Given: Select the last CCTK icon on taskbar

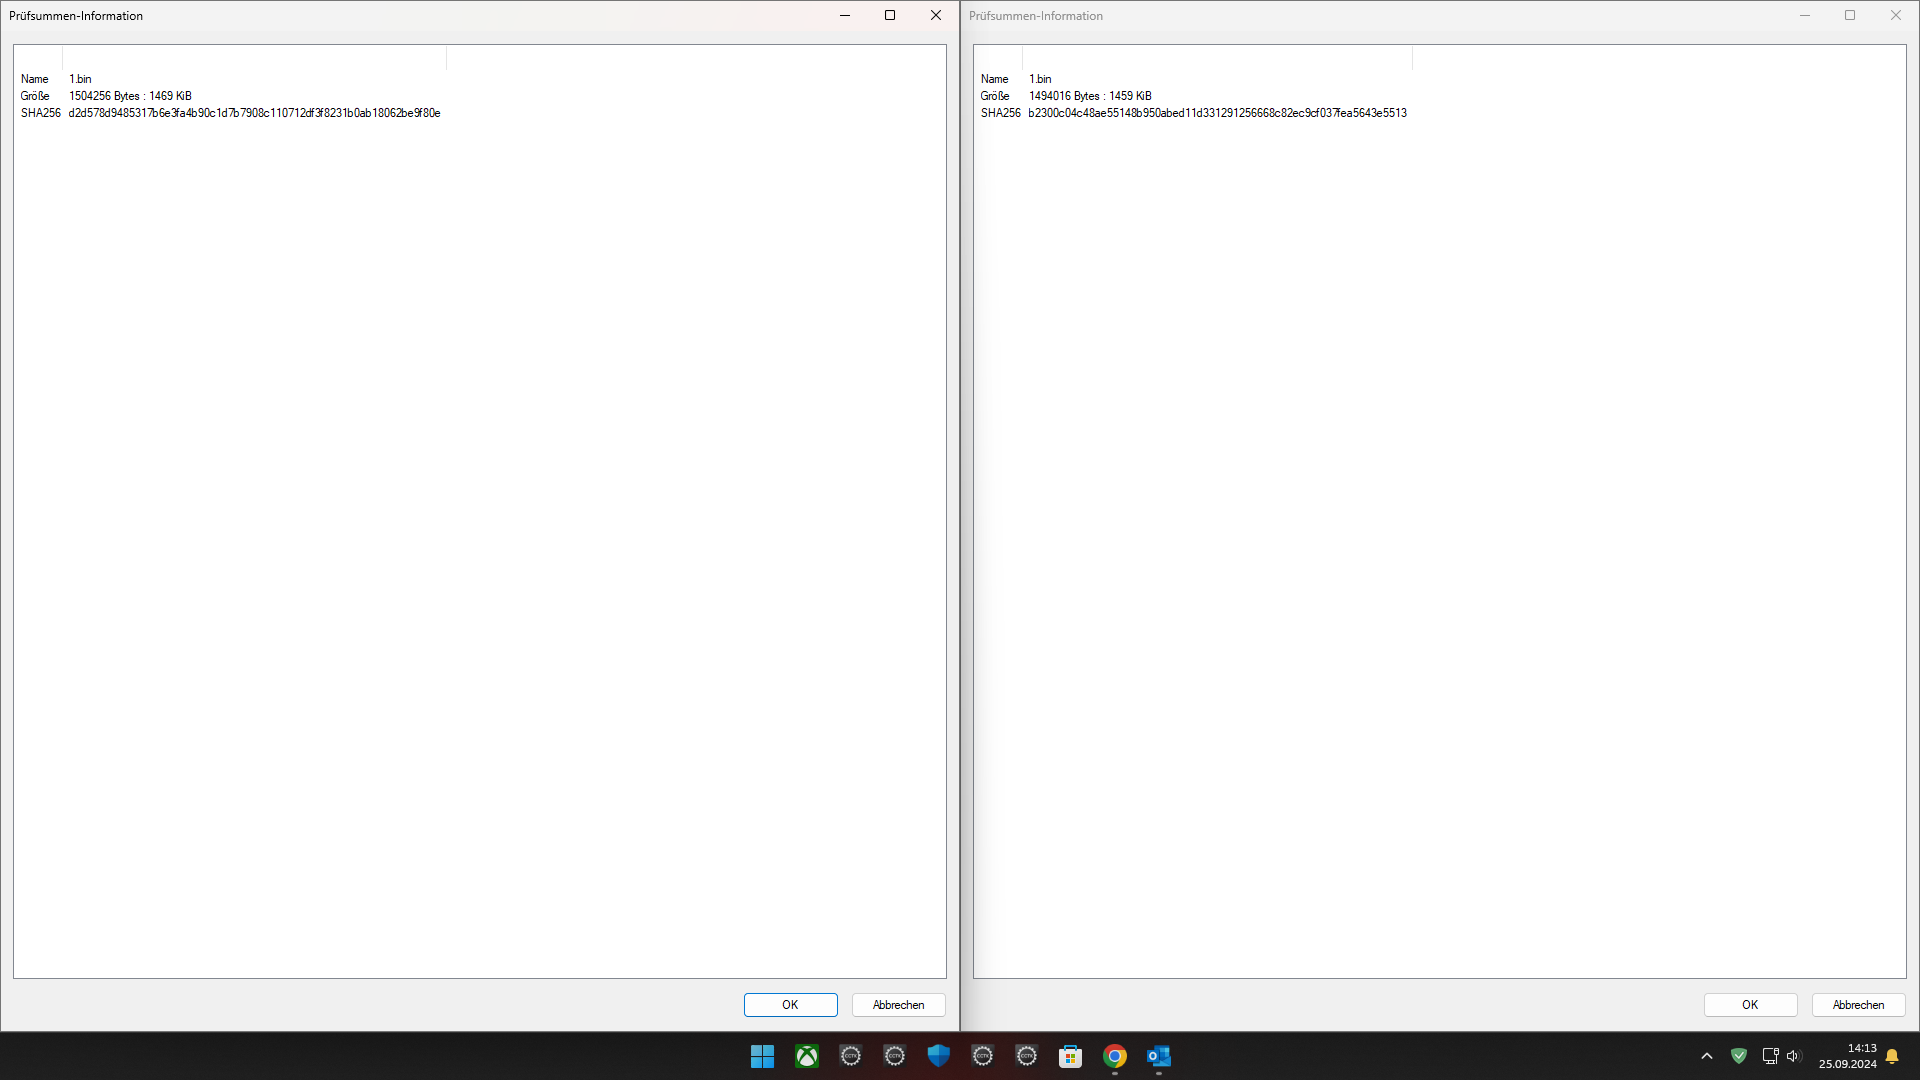Looking at the screenshot, I should coord(1026,1056).
